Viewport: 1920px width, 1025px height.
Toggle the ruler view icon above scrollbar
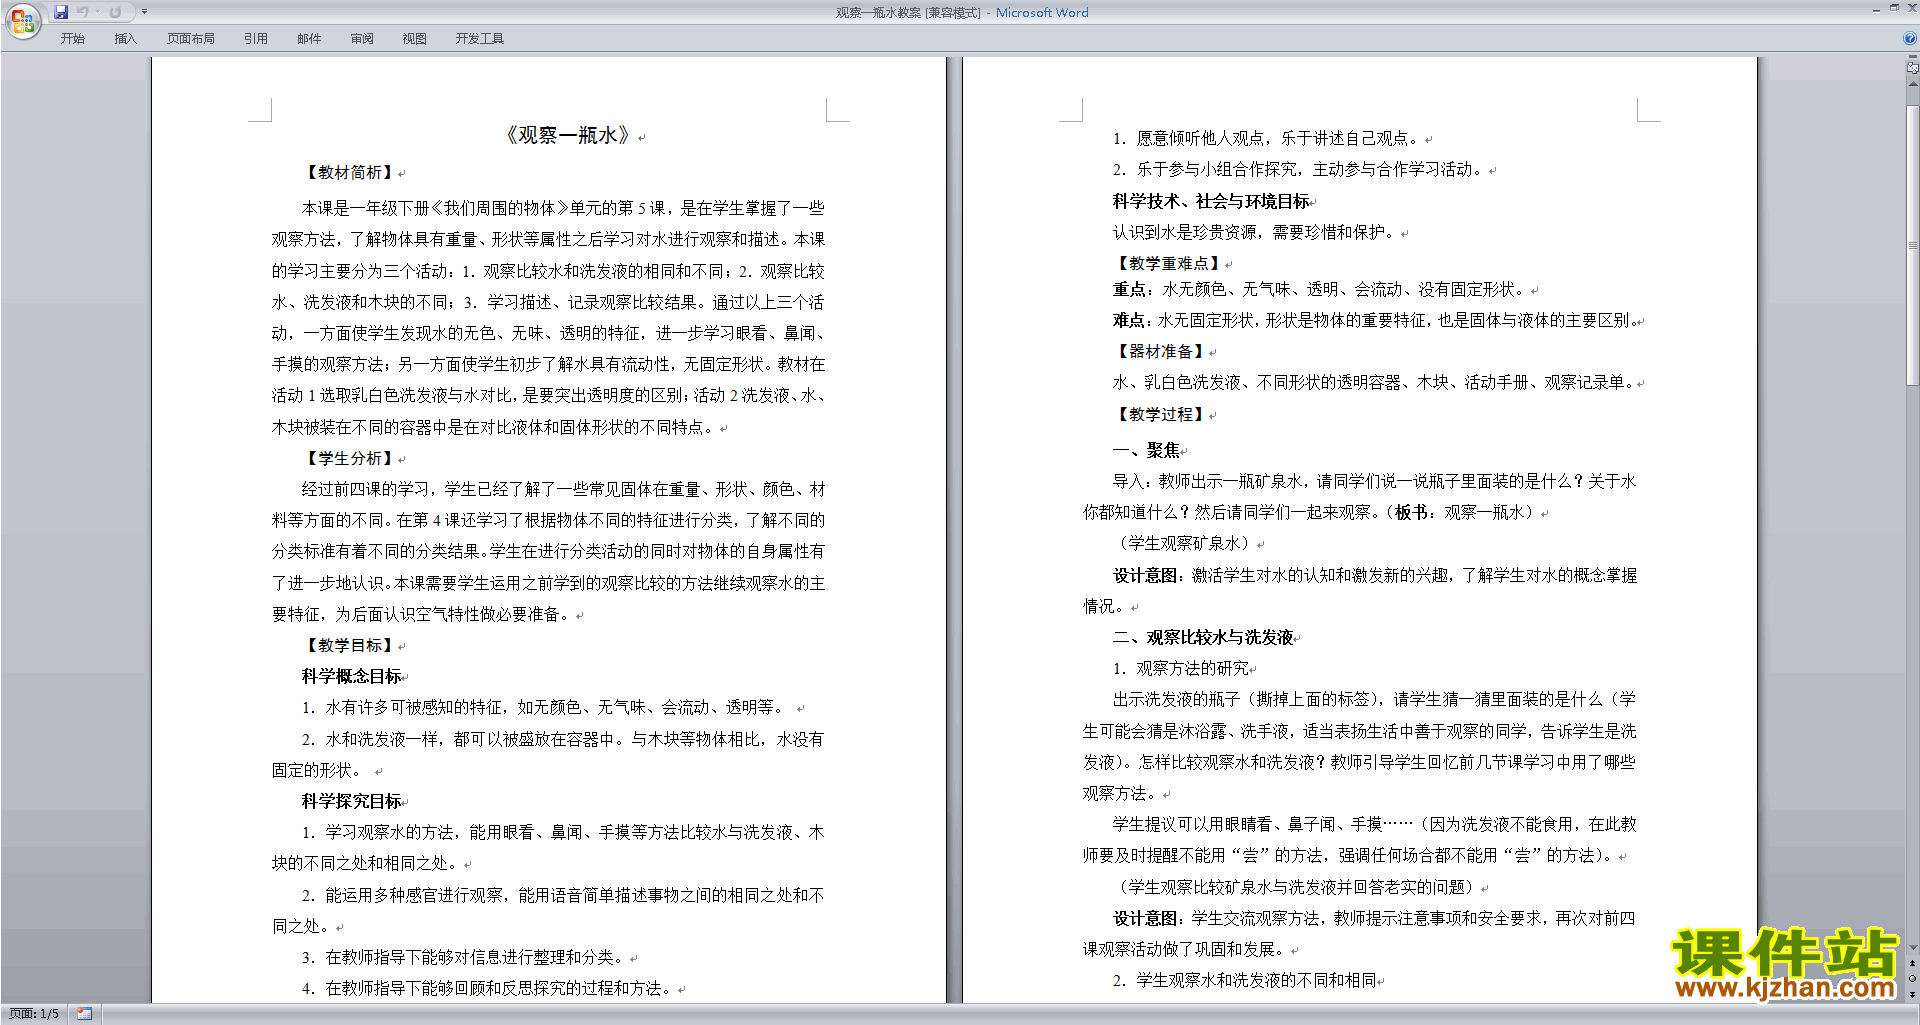[x=1912, y=69]
